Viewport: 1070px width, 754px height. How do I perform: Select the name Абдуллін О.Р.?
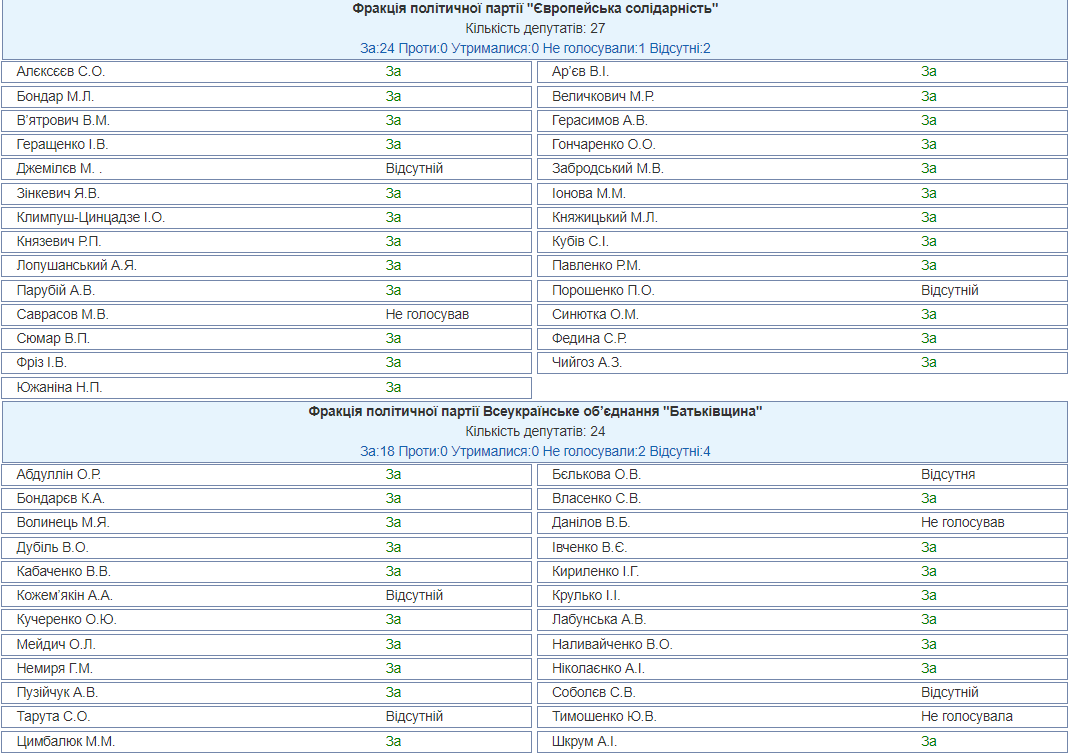coord(59,474)
